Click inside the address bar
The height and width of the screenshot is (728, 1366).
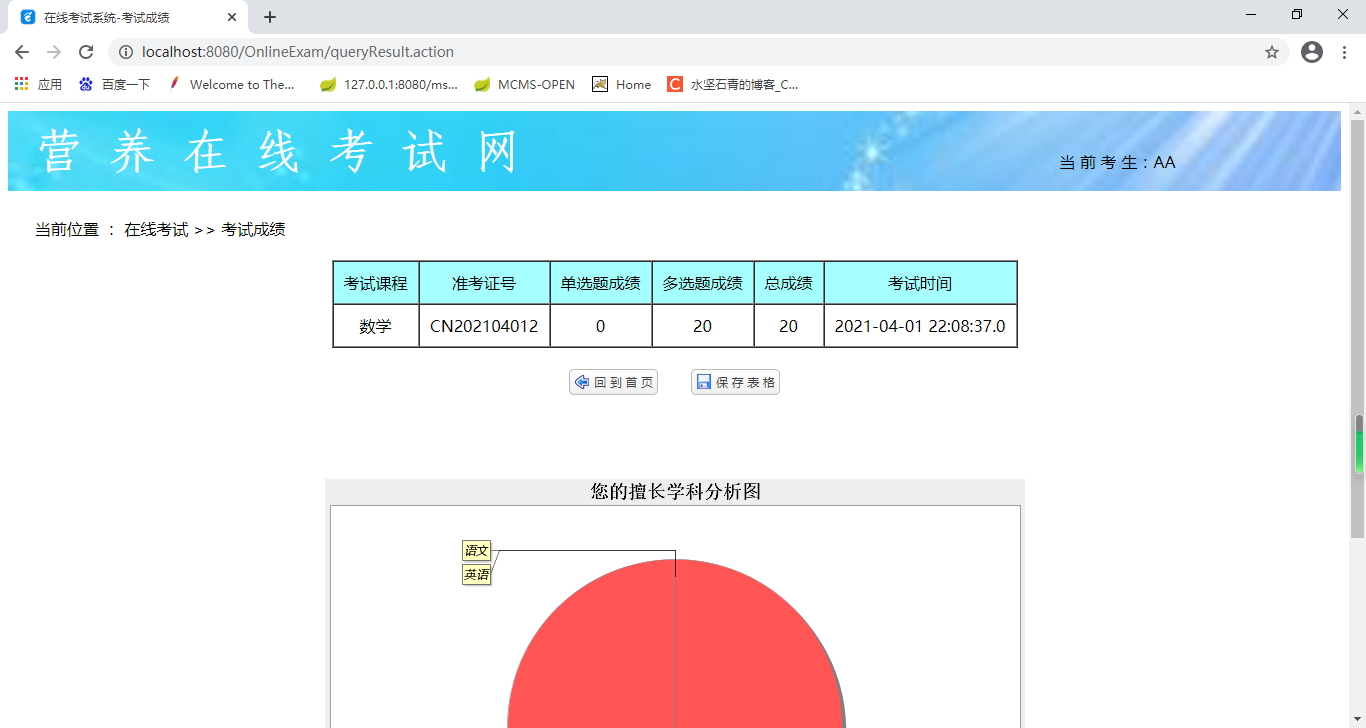click(400, 51)
